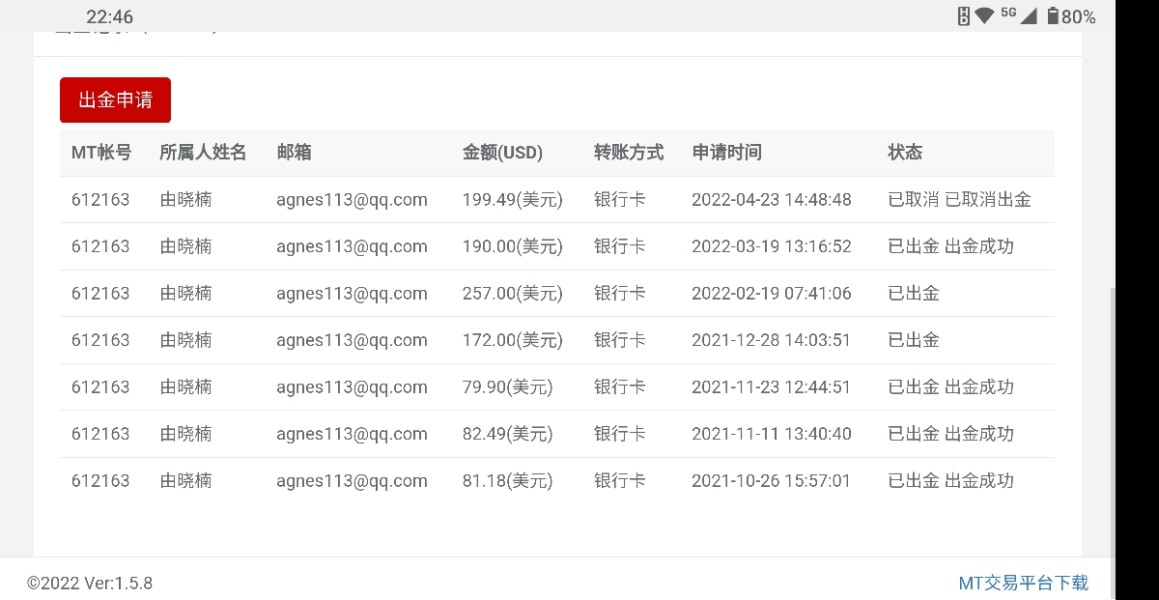The width and height of the screenshot is (1159, 600).
Task: Click the 申请时间 column header
Action: [x=727, y=153]
